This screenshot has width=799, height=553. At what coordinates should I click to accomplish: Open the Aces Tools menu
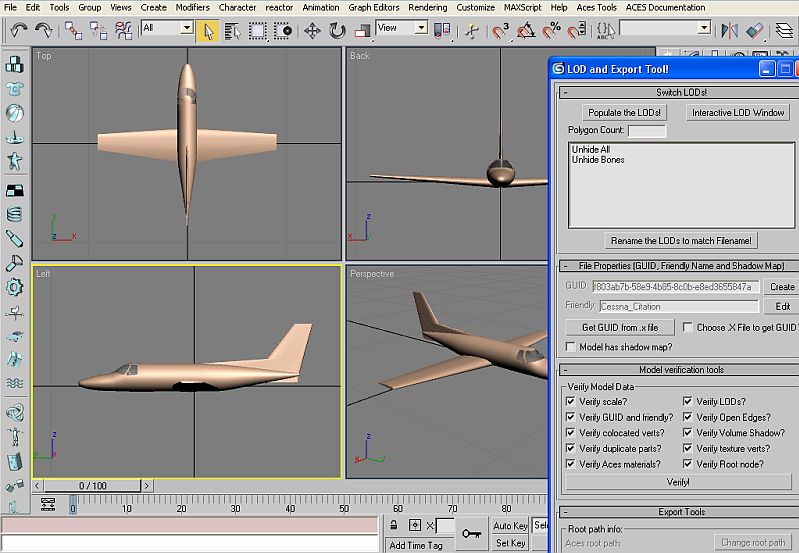[595, 7]
